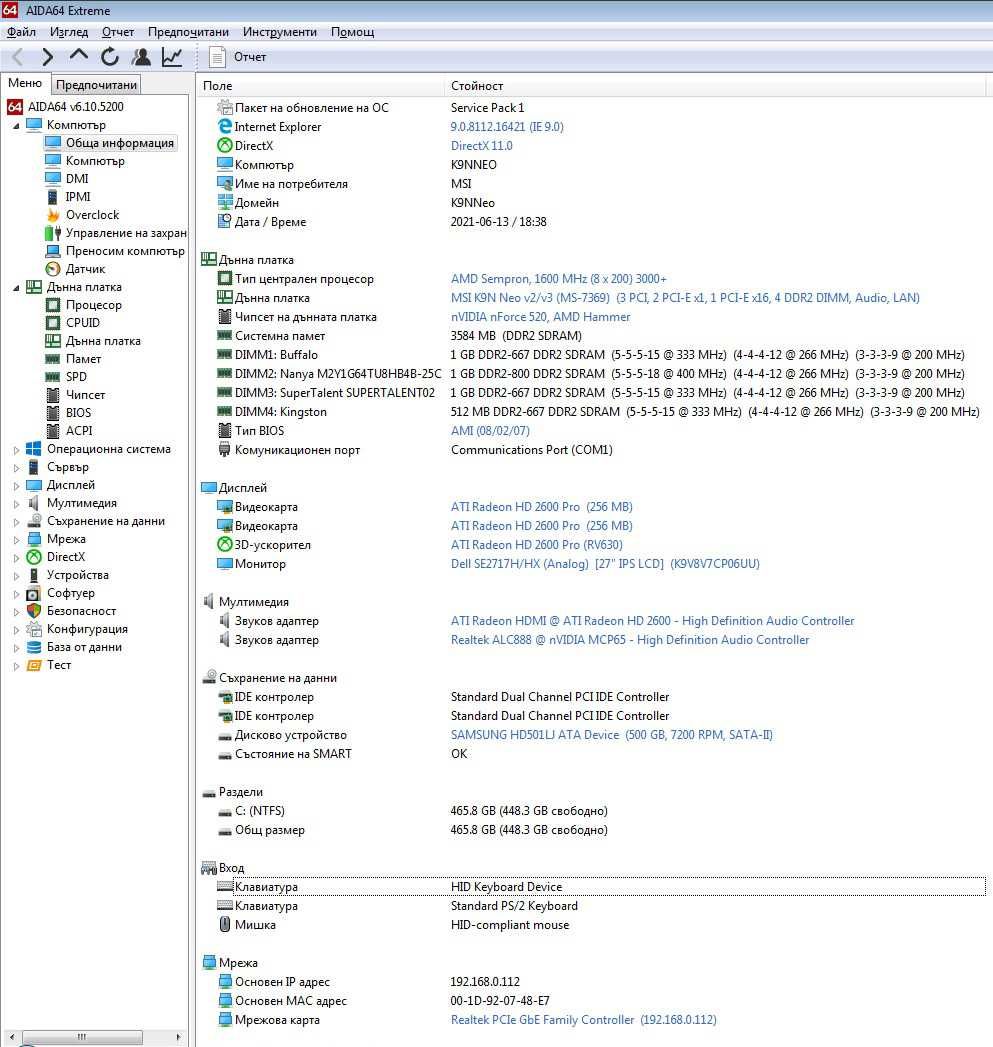The image size is (993, 1047).
Task: Click Realtek PCIe GbE Family Controller link
Action: click(x=583, y=1020)
